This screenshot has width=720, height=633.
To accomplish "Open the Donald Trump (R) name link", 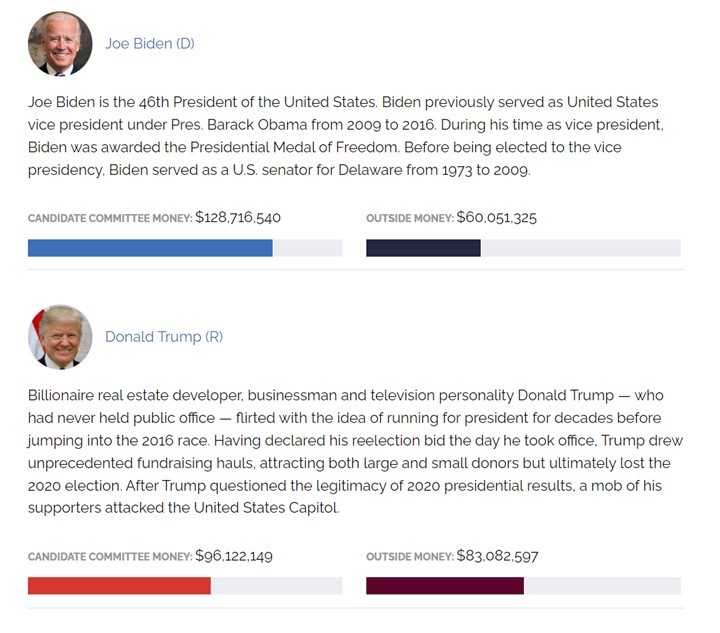I will (x=164, y=336).
